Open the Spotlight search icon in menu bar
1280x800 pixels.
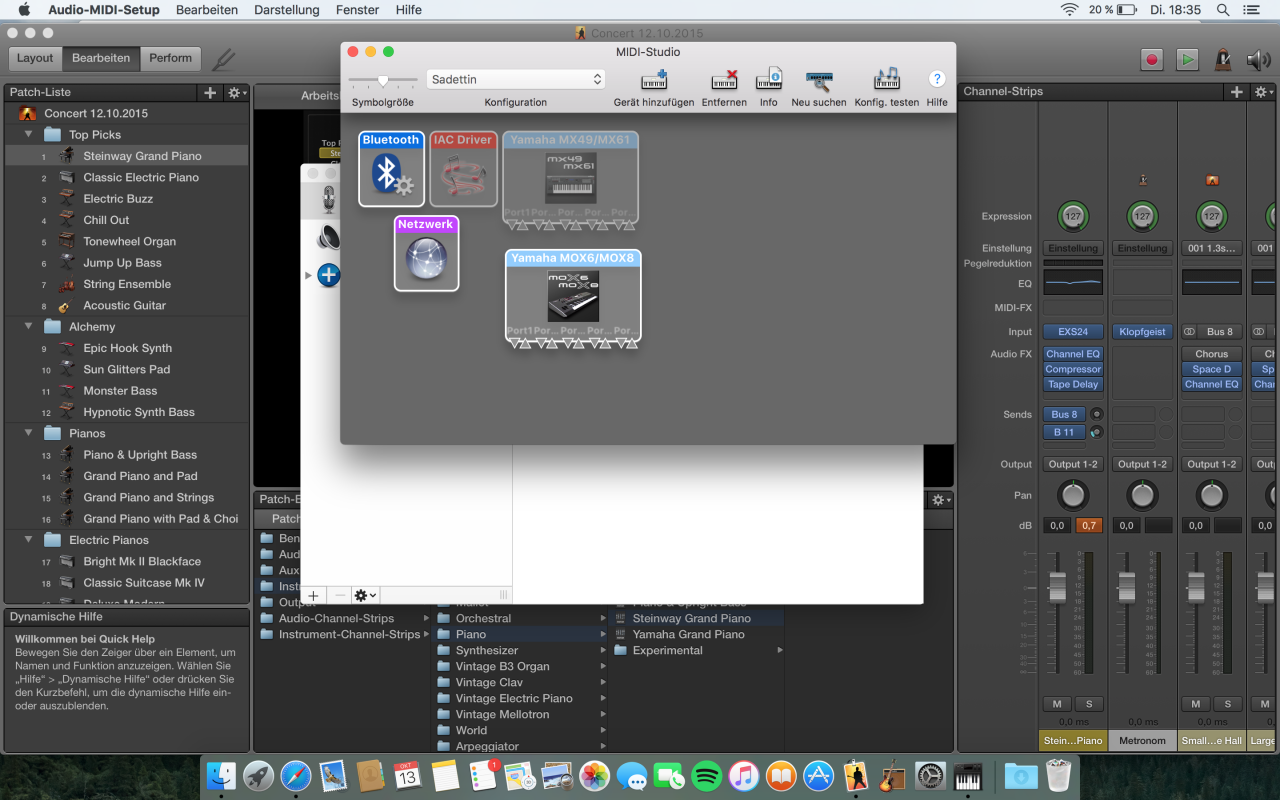[1223, 9]
